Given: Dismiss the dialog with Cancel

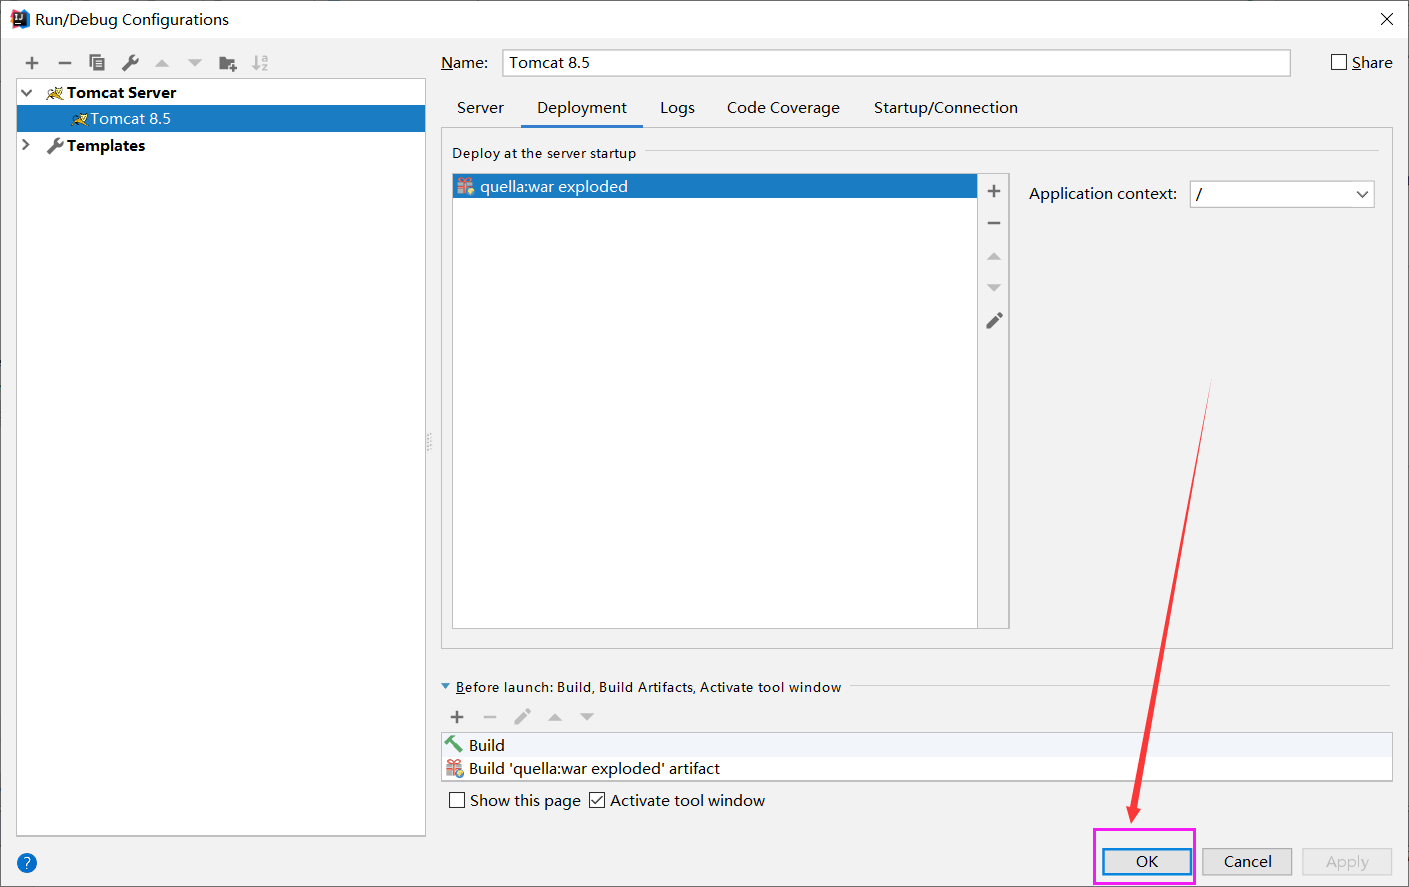Looking at the screenshot, I should tap(1246, 861).
